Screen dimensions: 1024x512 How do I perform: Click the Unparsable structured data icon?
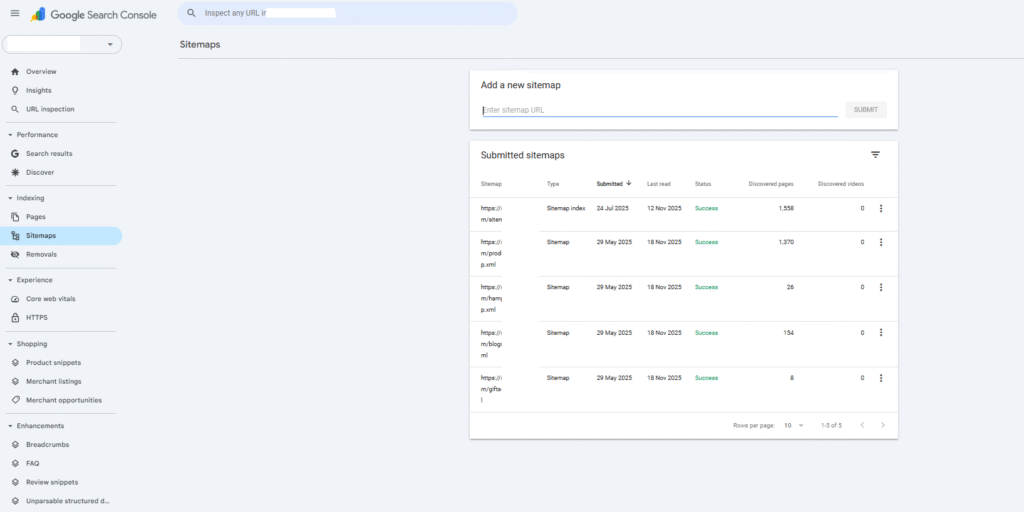pyautogui.click(x=15, y=502)
